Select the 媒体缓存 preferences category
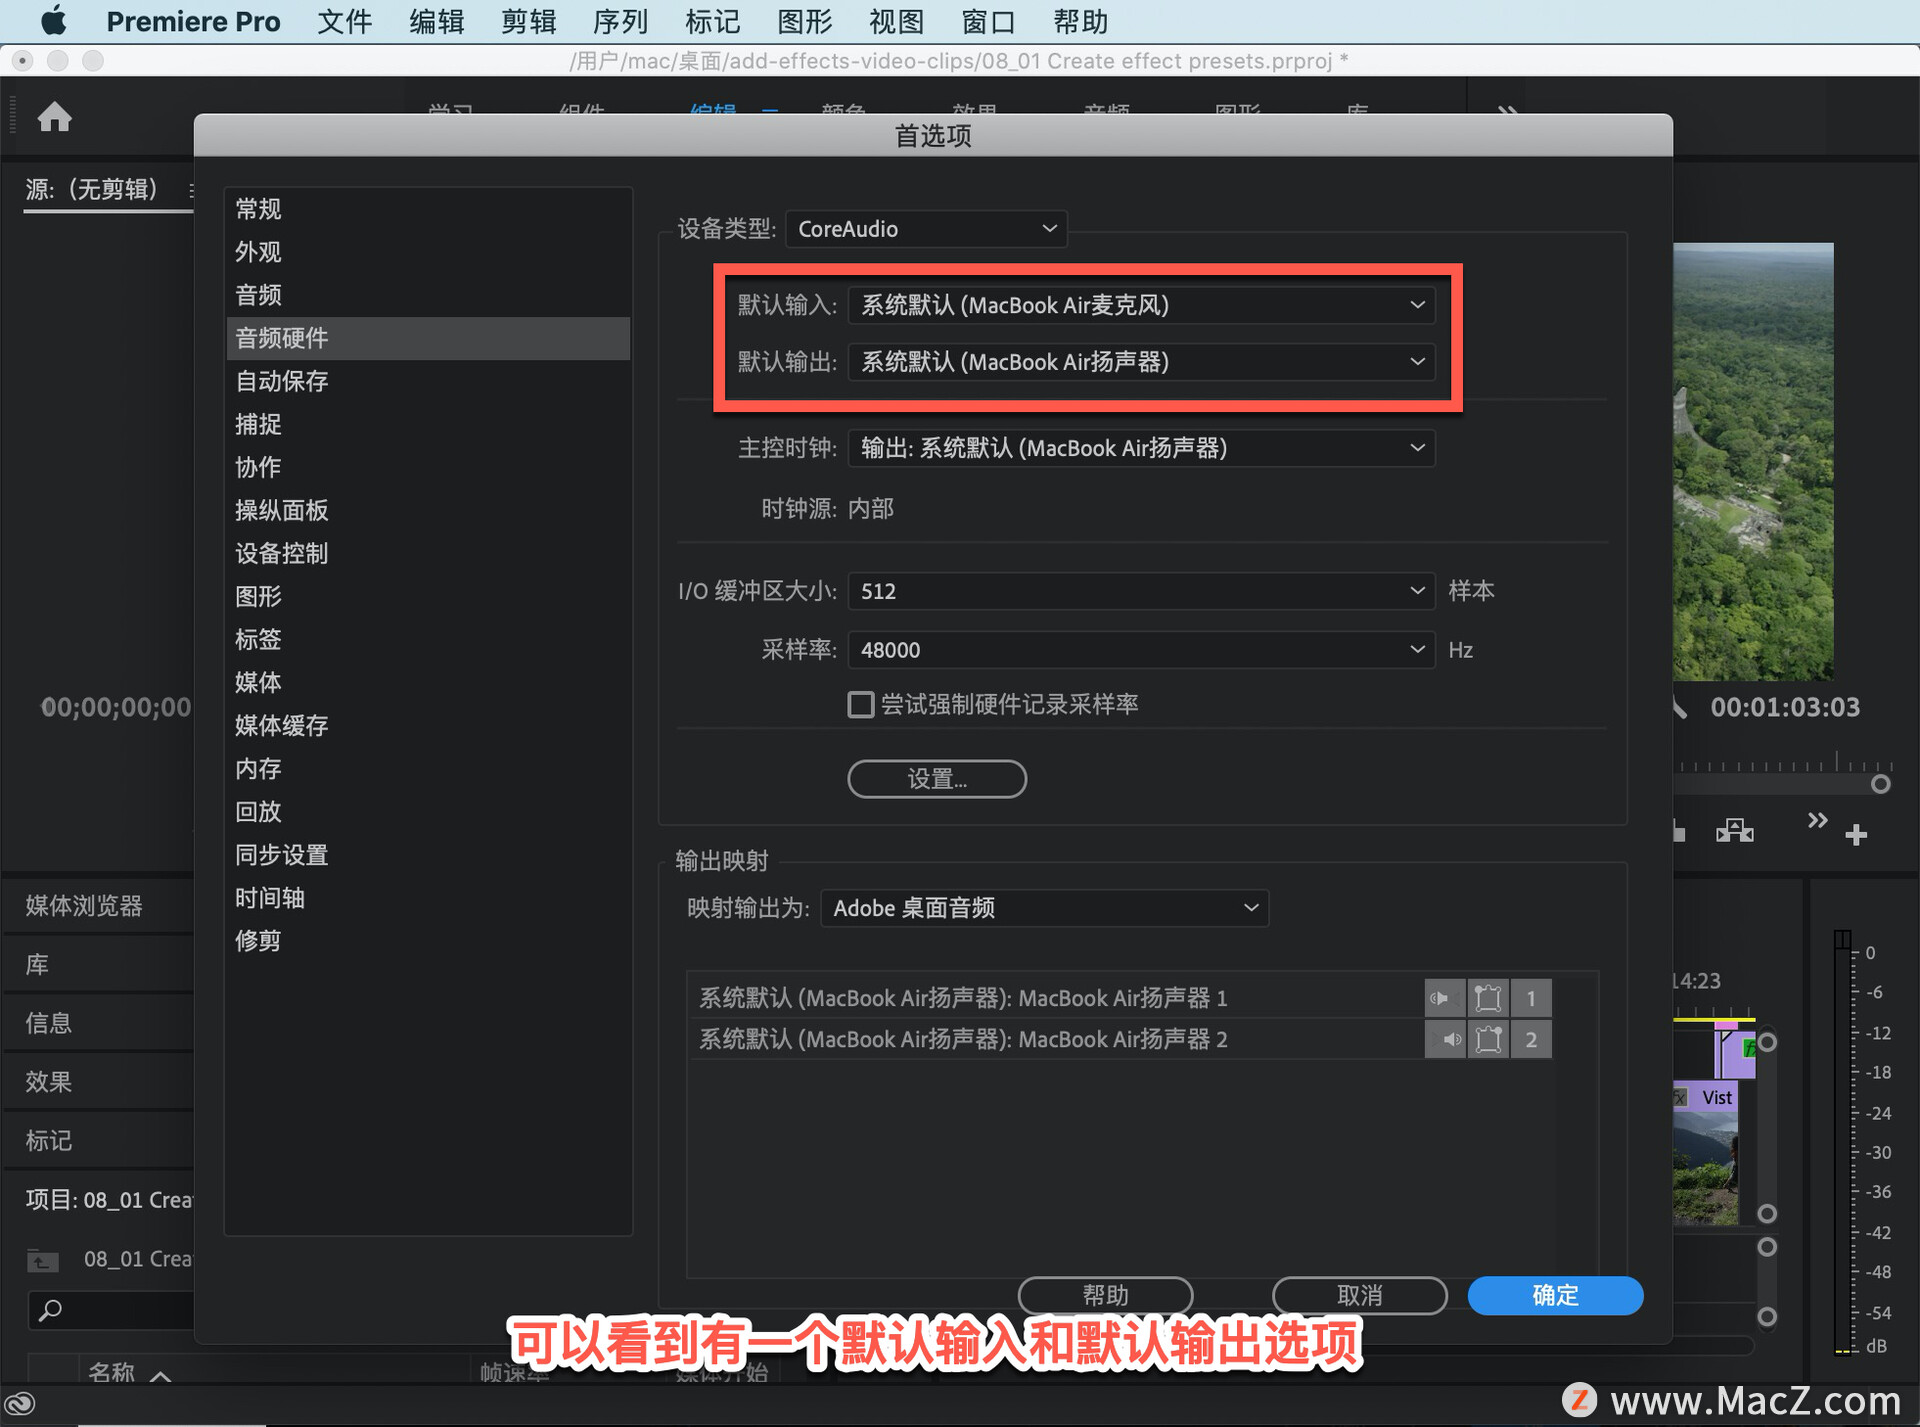The image size is (1920, 1427). point(282,725)
